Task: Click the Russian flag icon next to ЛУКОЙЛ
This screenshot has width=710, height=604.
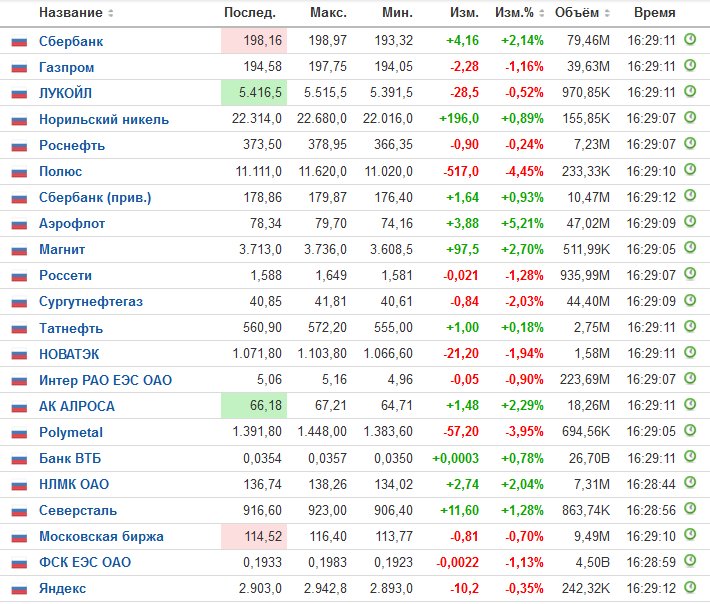Action: coord(19,94)
